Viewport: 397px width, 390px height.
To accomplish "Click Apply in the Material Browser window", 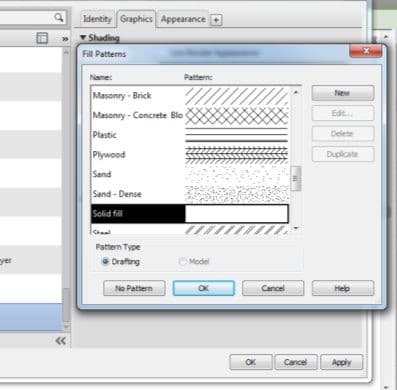I will (x=341, y=362).
